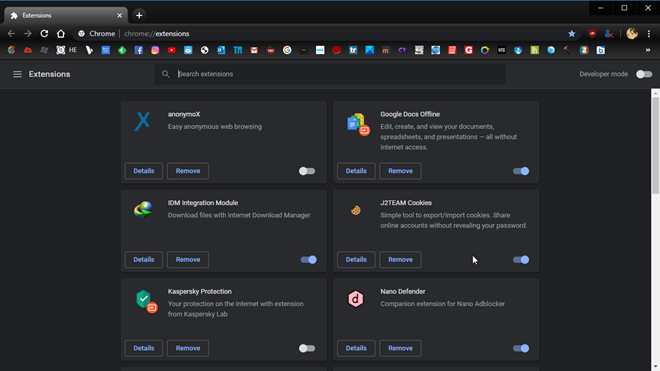This screenshot has width=660, height=371.
Task: Open Details for IDM Integration Module
Action: tap(144, 259)
